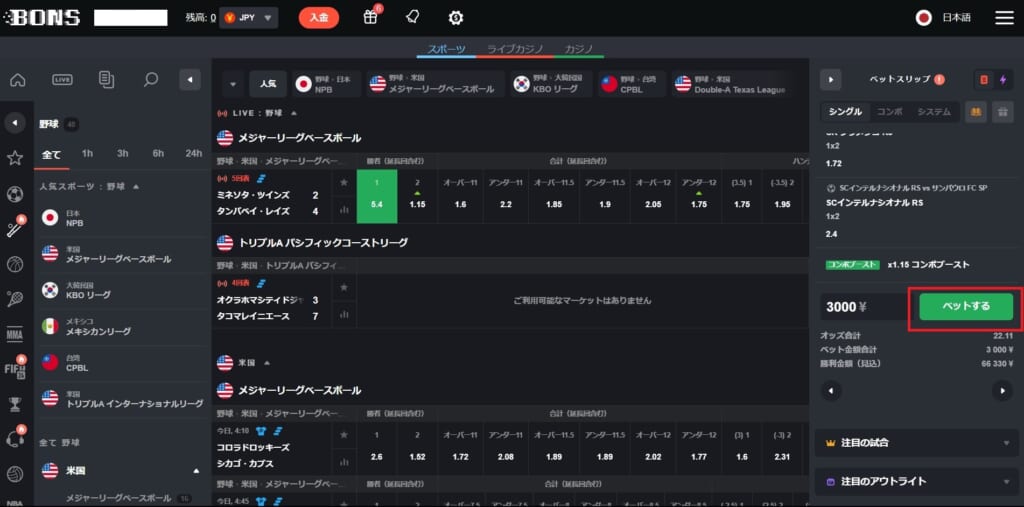Select the soccer ball sport icon
Screen dimensions: 1024x507
(15, 194)
